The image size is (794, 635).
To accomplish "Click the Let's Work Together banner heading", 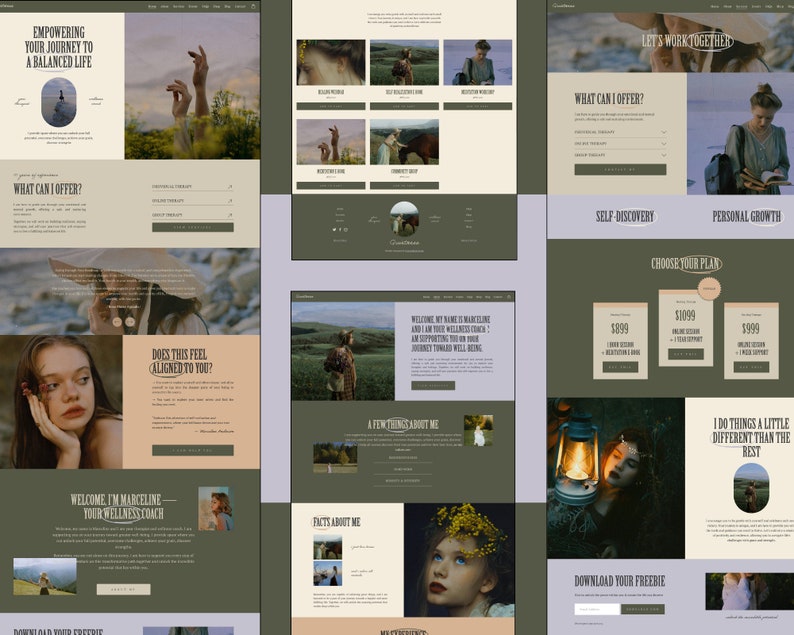I will [x=687, y=41].
